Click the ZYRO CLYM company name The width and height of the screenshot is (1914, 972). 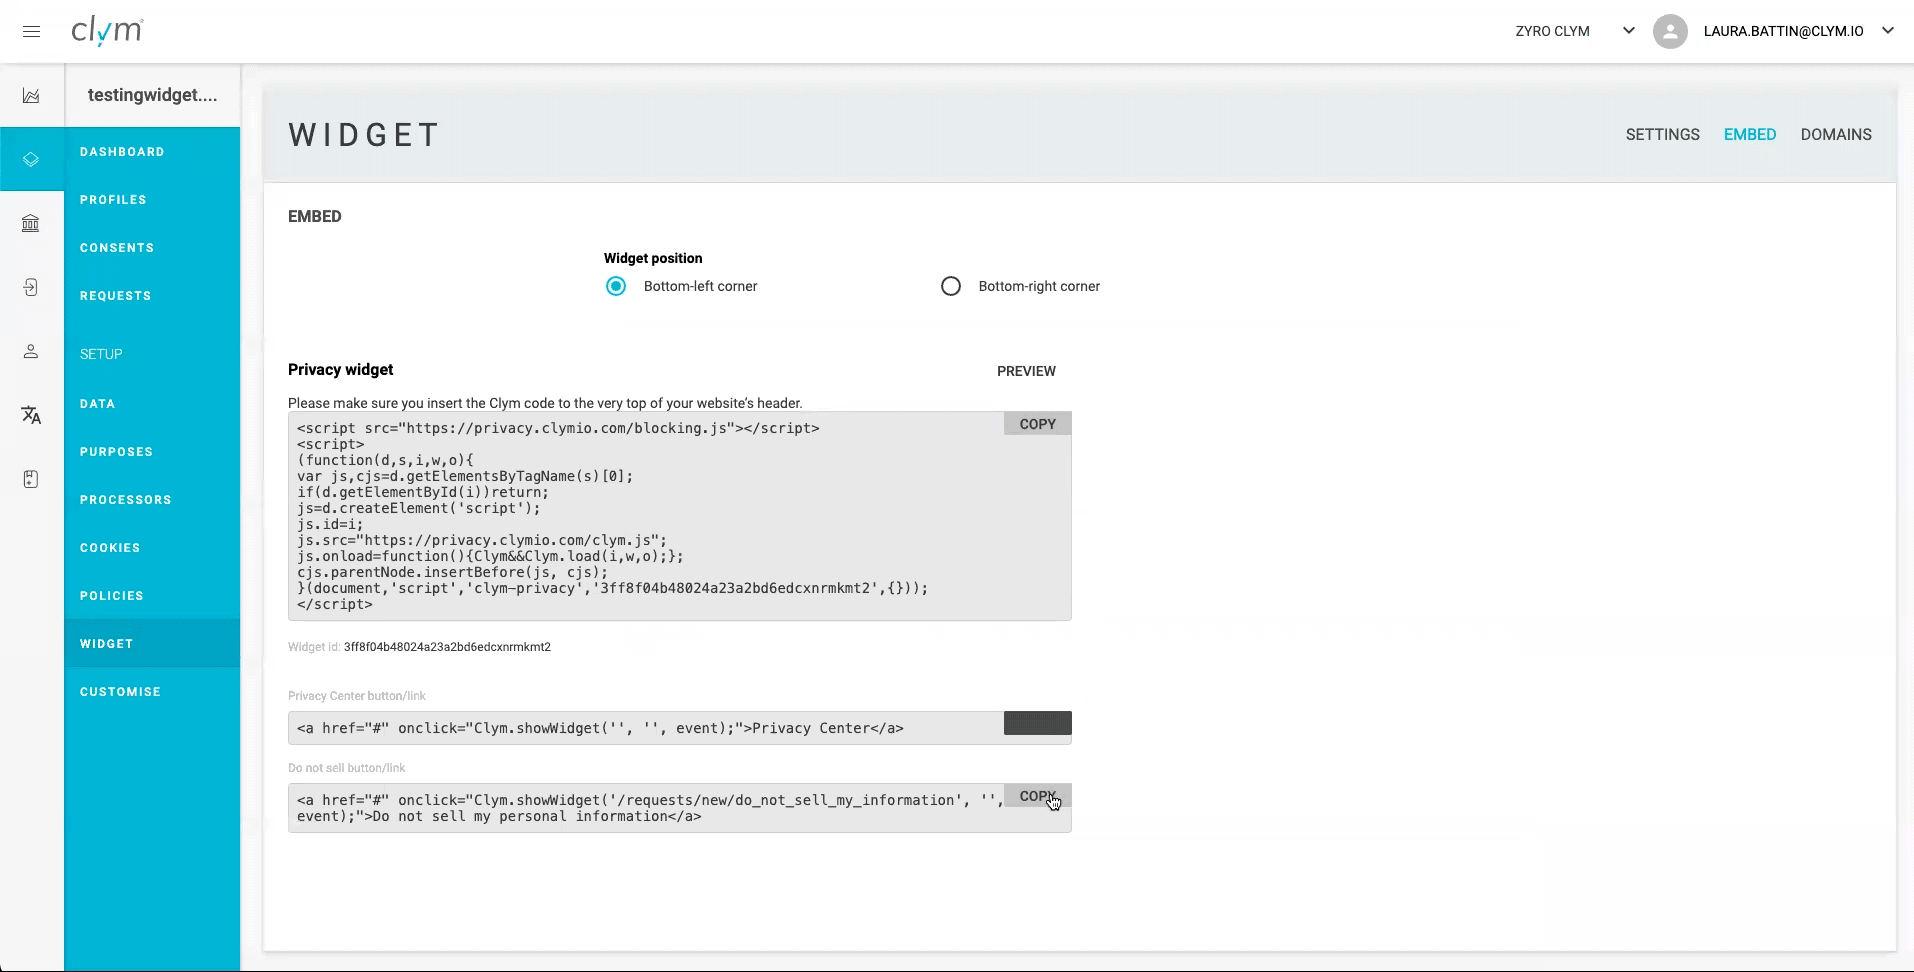pos(1552,31)
